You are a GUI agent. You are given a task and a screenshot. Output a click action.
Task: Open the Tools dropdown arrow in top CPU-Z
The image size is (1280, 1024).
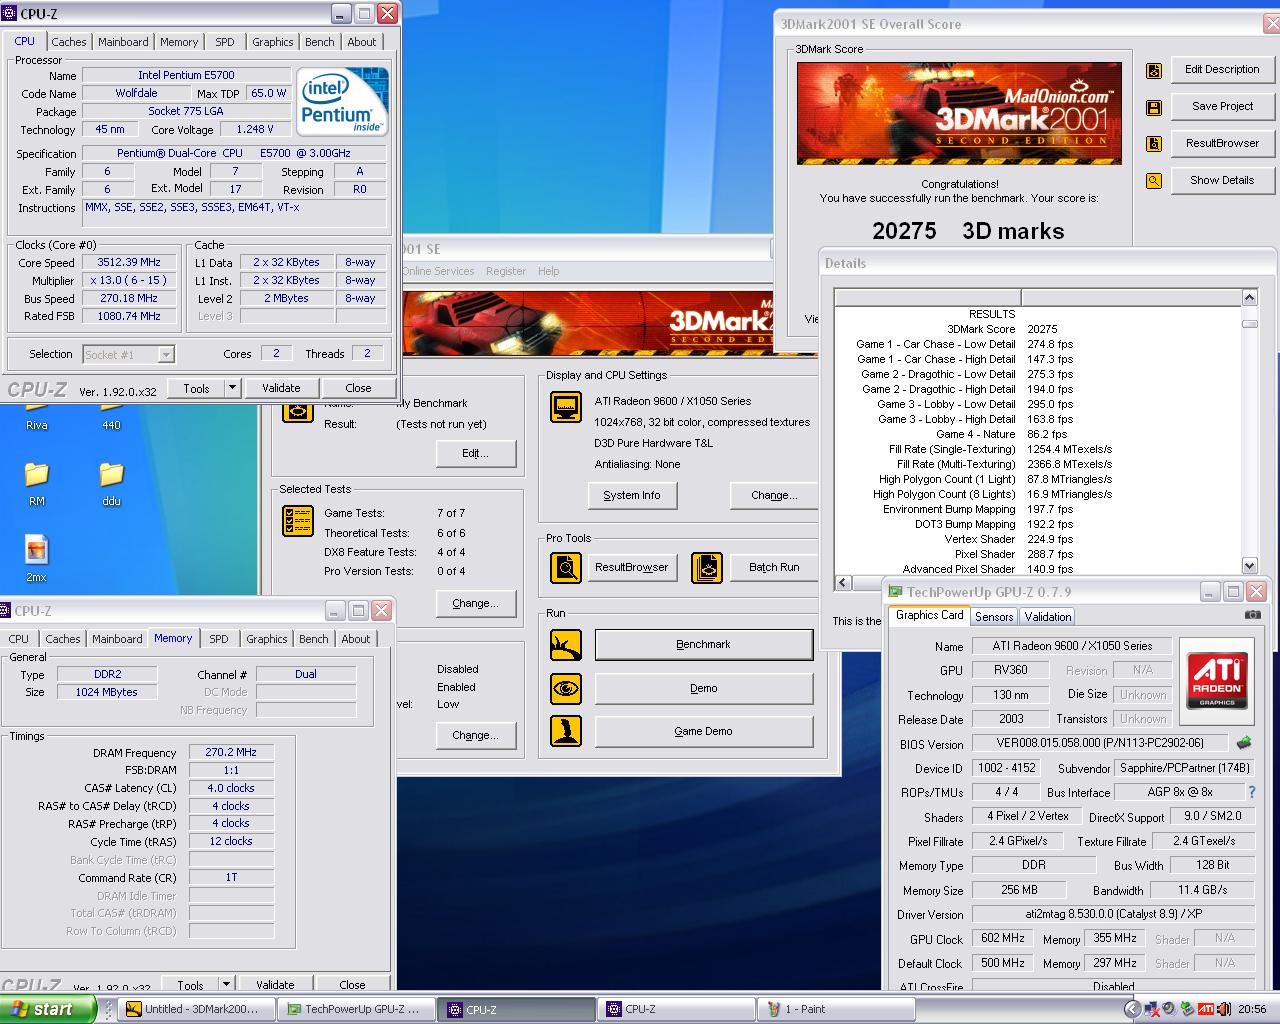pos(232,388)
